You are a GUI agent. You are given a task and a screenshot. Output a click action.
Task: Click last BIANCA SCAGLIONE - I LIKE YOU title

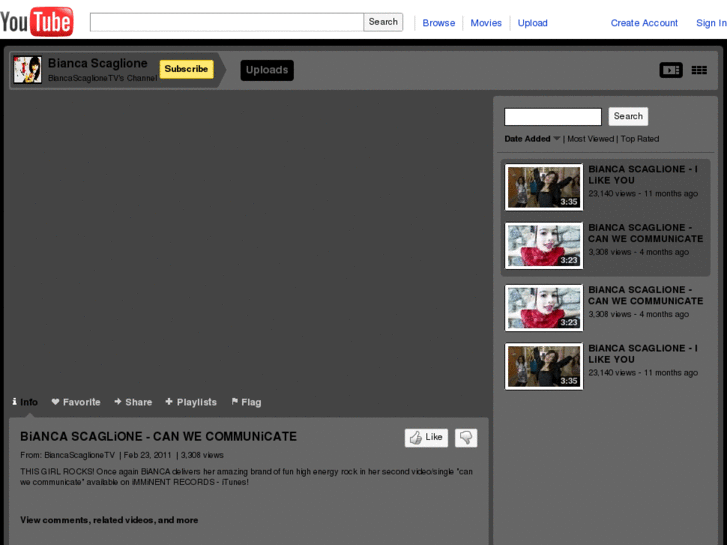[643, 354]
